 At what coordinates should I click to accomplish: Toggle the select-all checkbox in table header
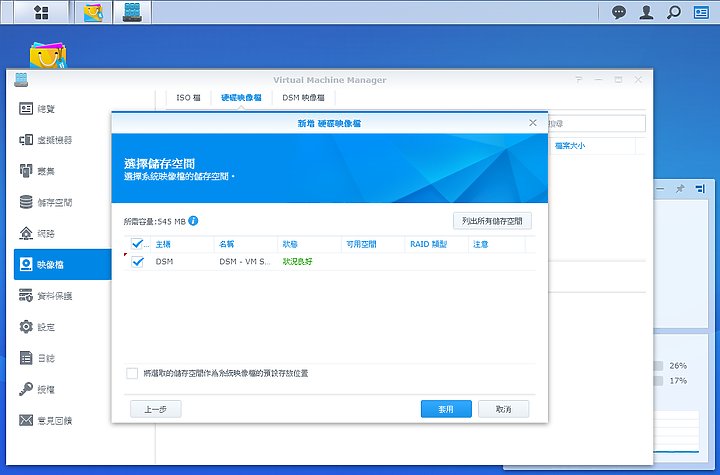point(137,244)
